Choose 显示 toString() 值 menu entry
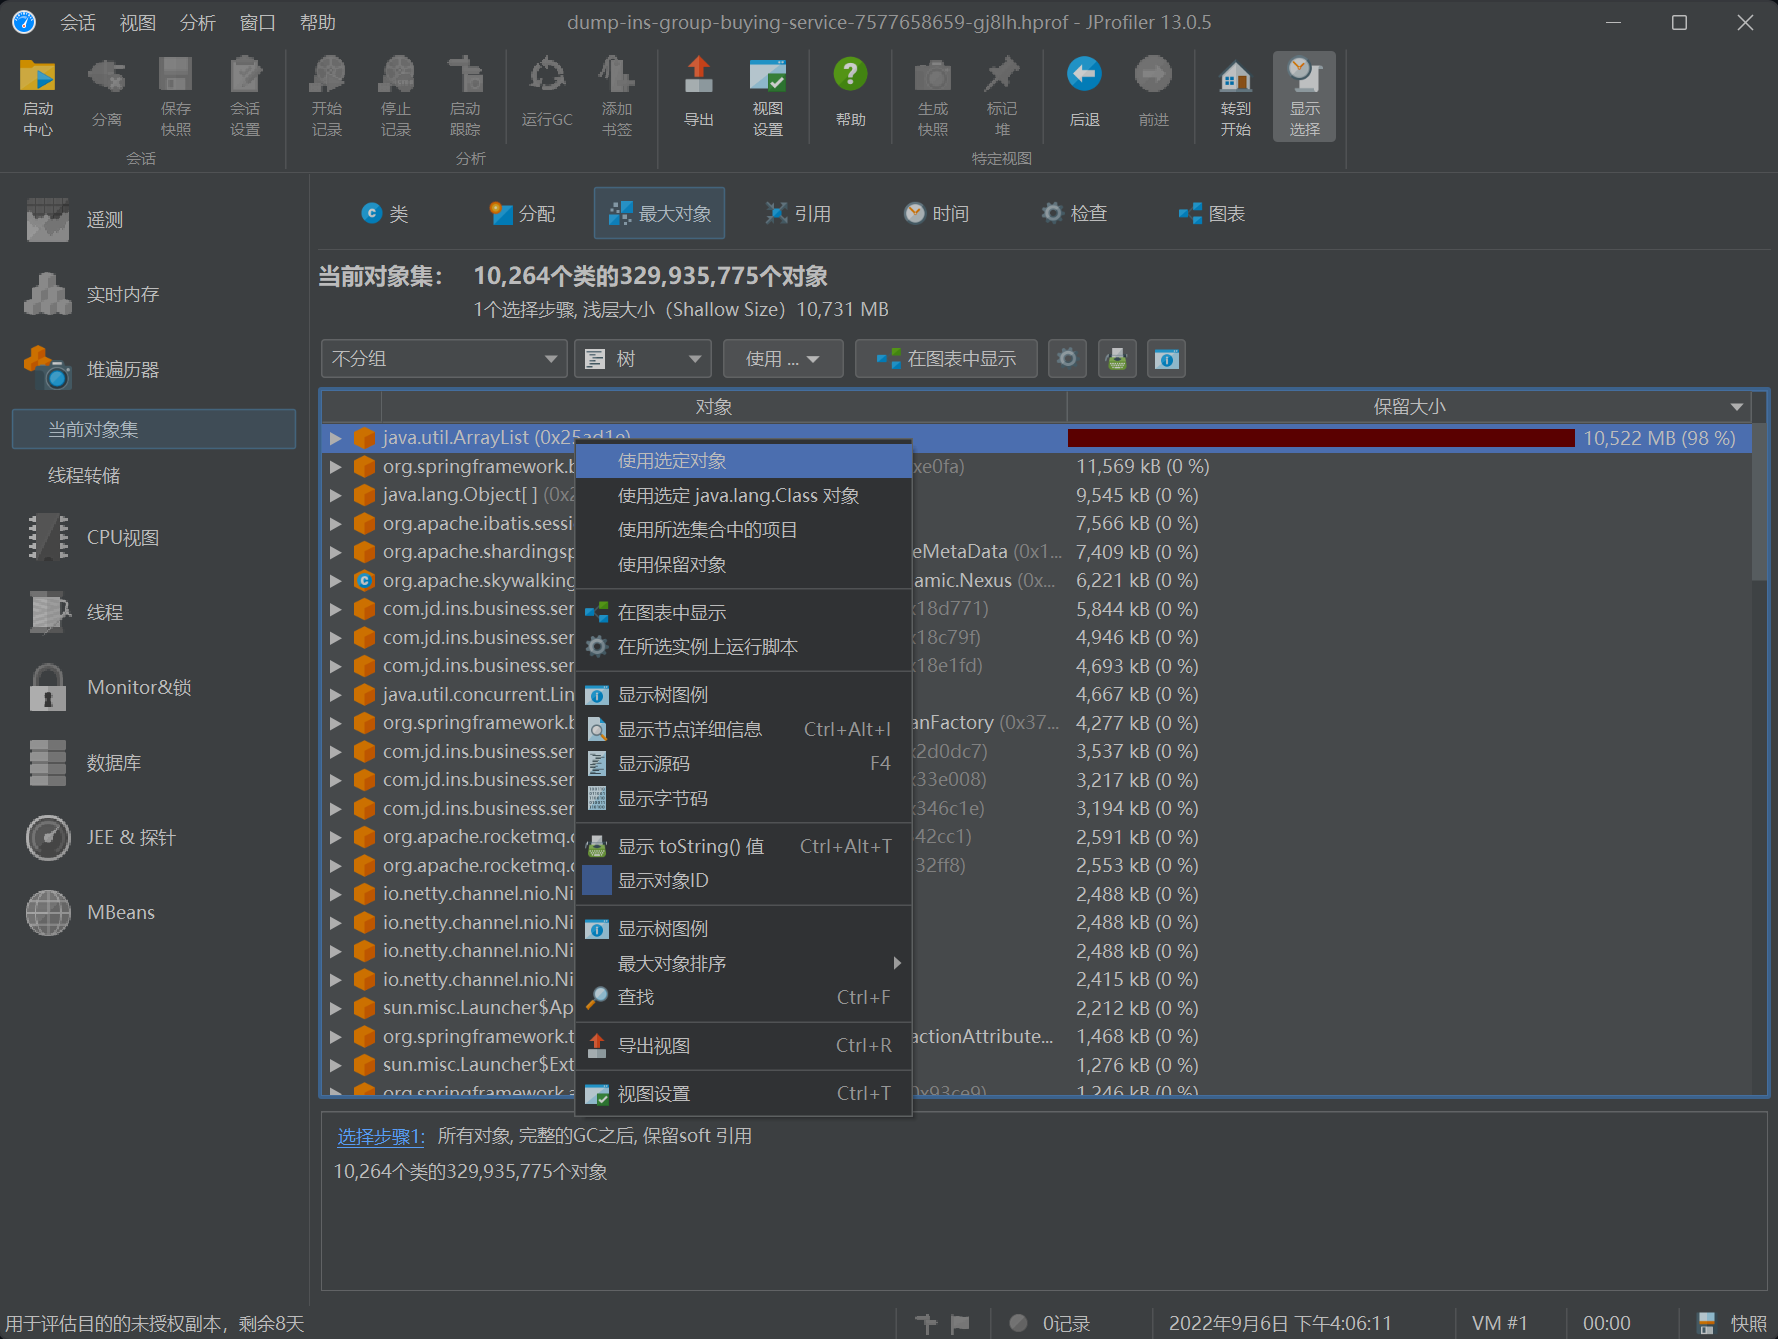Image resolution: width=1778 pixels, height=1339 pixels. 743,846
